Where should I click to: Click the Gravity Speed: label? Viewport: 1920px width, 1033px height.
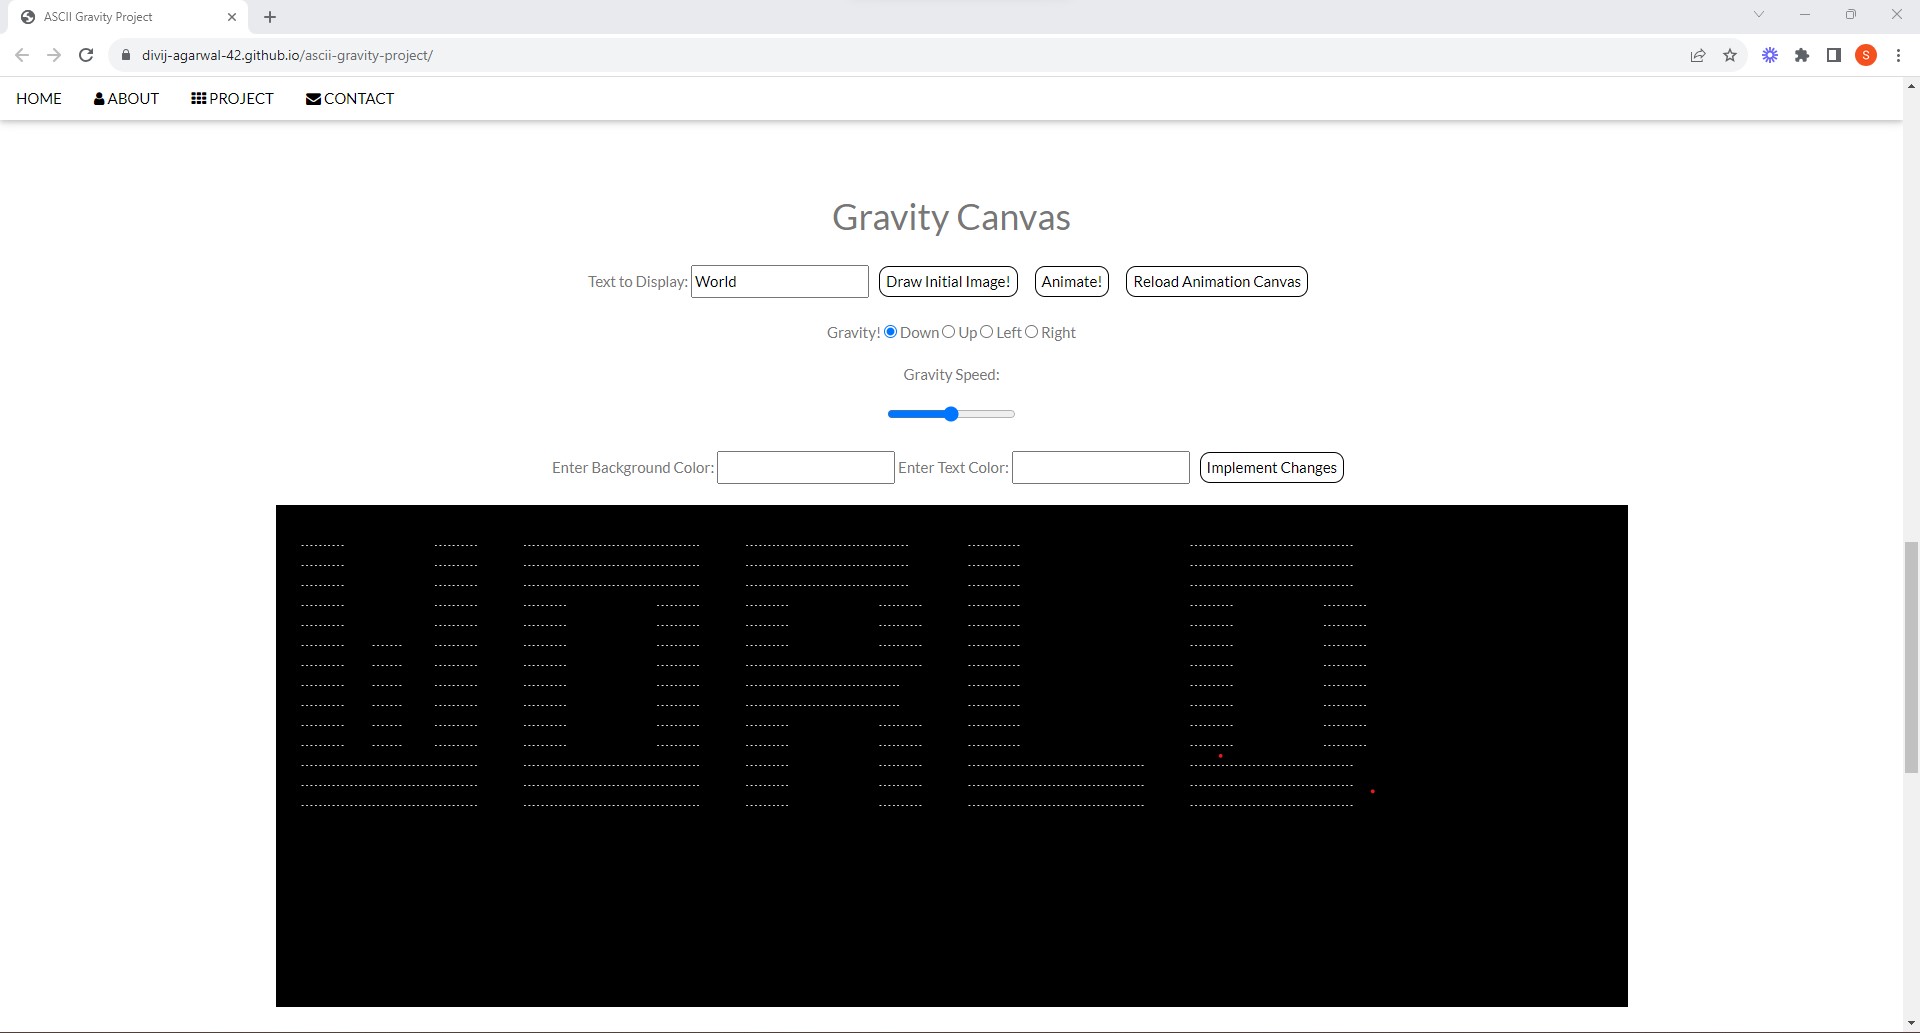pos(951,375)
